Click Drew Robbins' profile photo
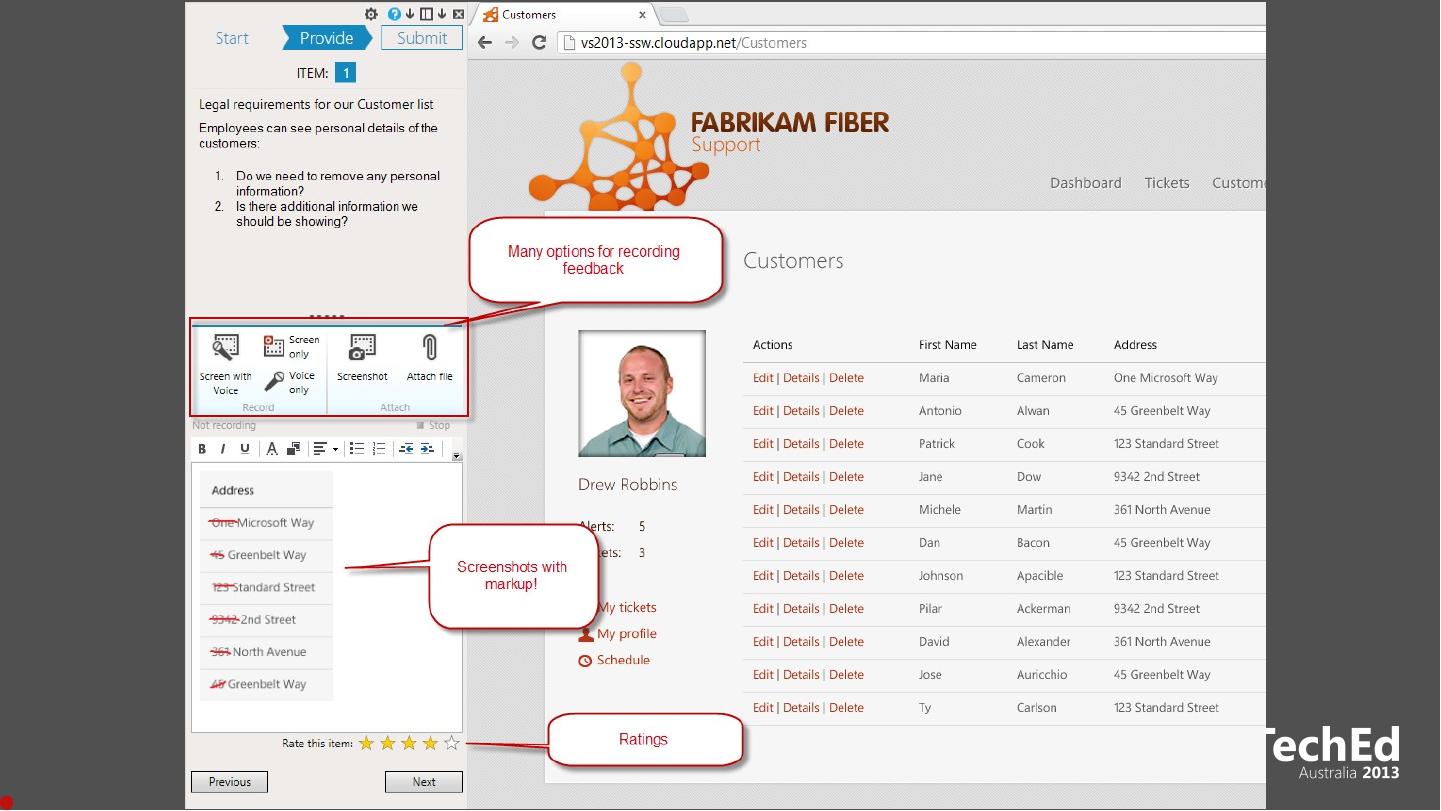Screen dimensions: 1441x811 pos(642,393)
